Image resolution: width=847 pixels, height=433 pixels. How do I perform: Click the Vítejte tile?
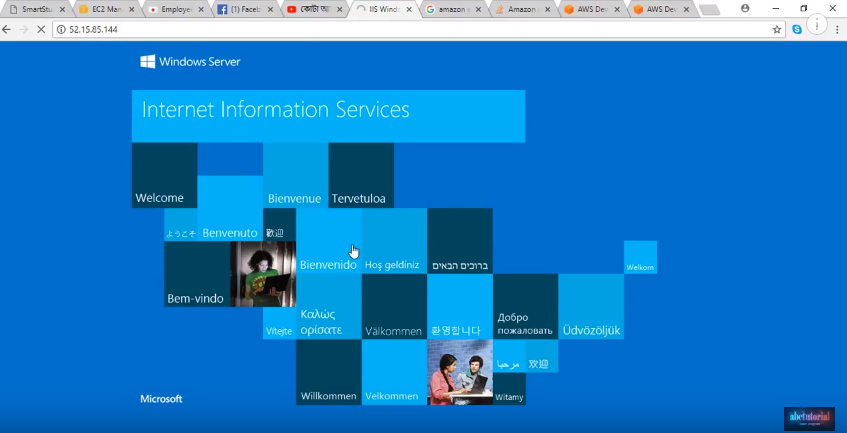coord(279,323)
